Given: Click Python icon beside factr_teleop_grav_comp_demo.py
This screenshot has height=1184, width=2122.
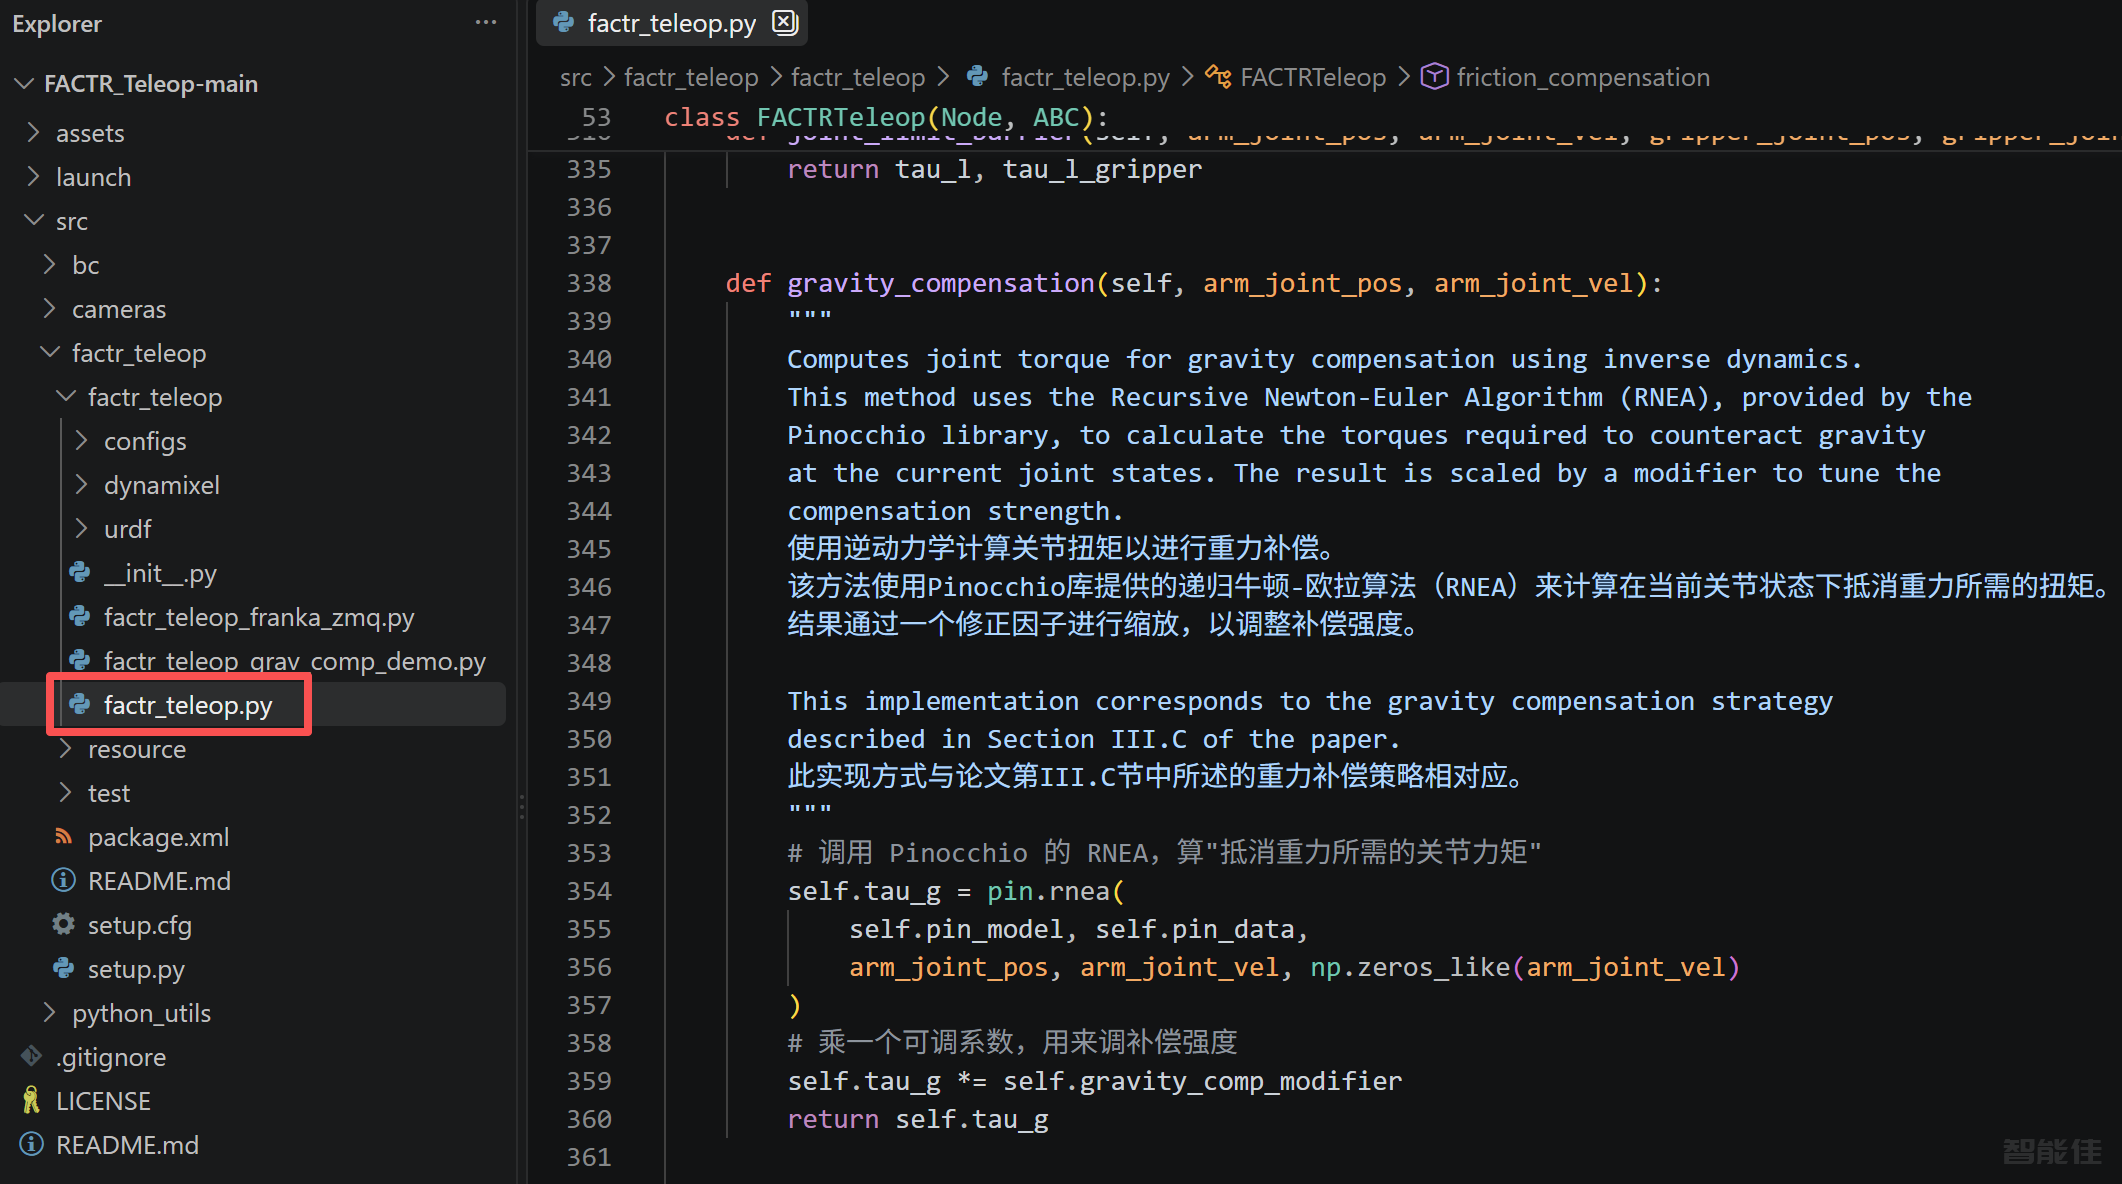Looking at the screenshot, I should [x=80, y=661].
